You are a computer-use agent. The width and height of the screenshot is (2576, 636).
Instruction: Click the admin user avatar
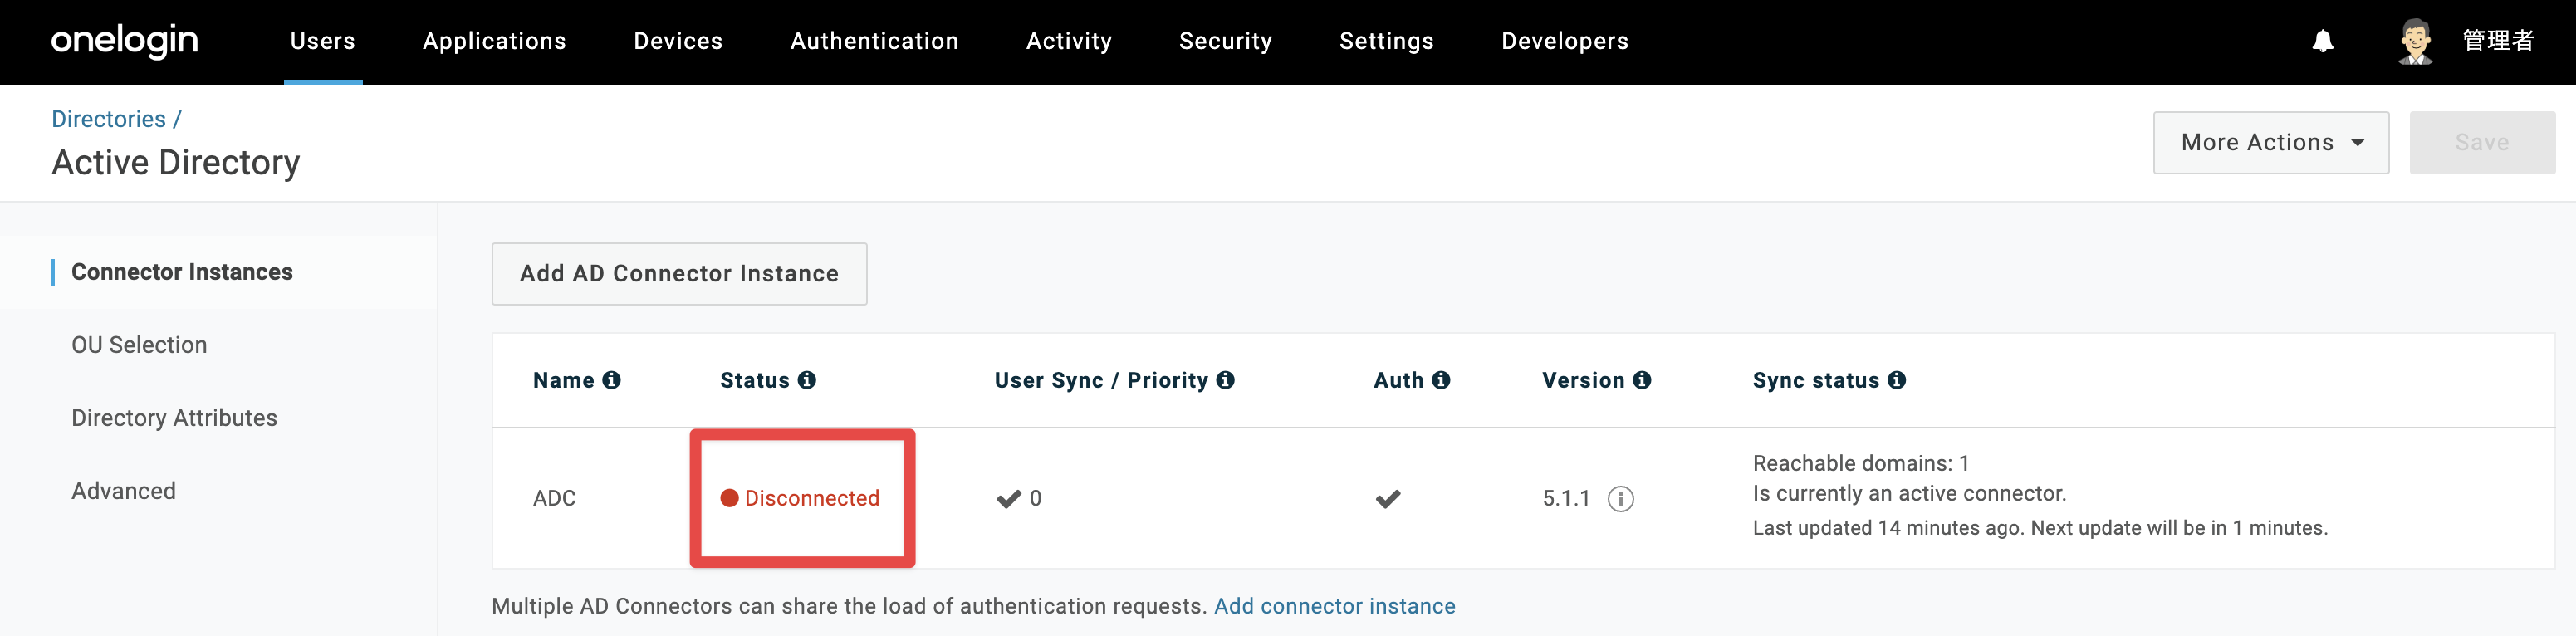pyautogui.click(x=2415, y=41)
